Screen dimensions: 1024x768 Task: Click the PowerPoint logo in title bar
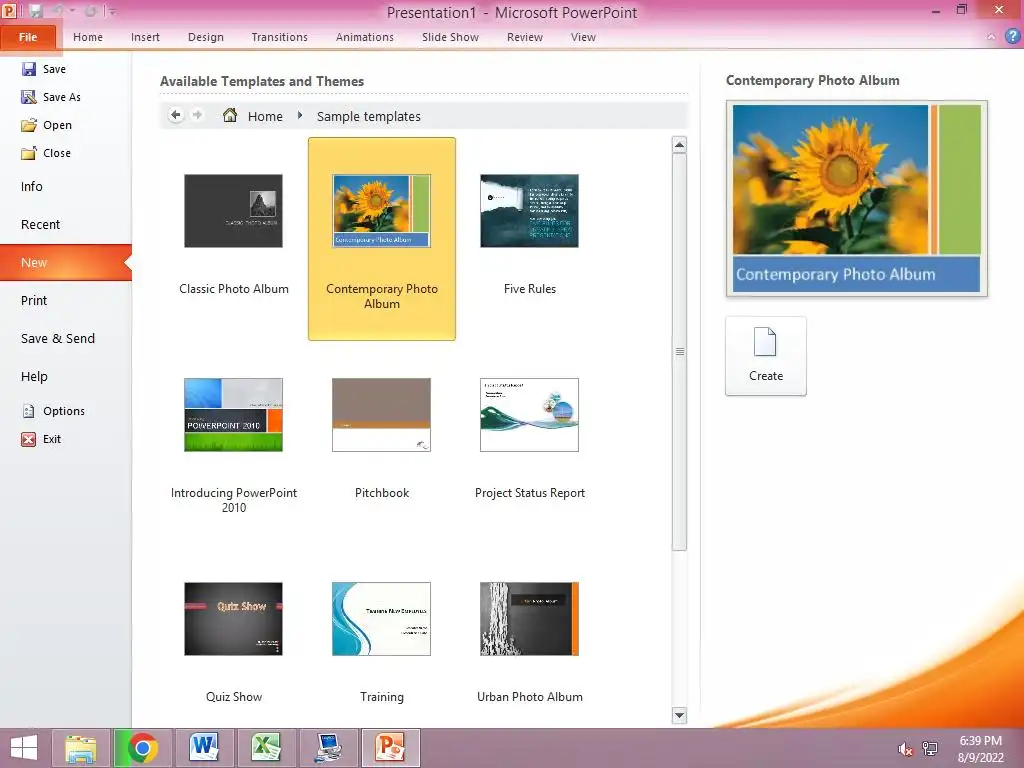point(9,11)
